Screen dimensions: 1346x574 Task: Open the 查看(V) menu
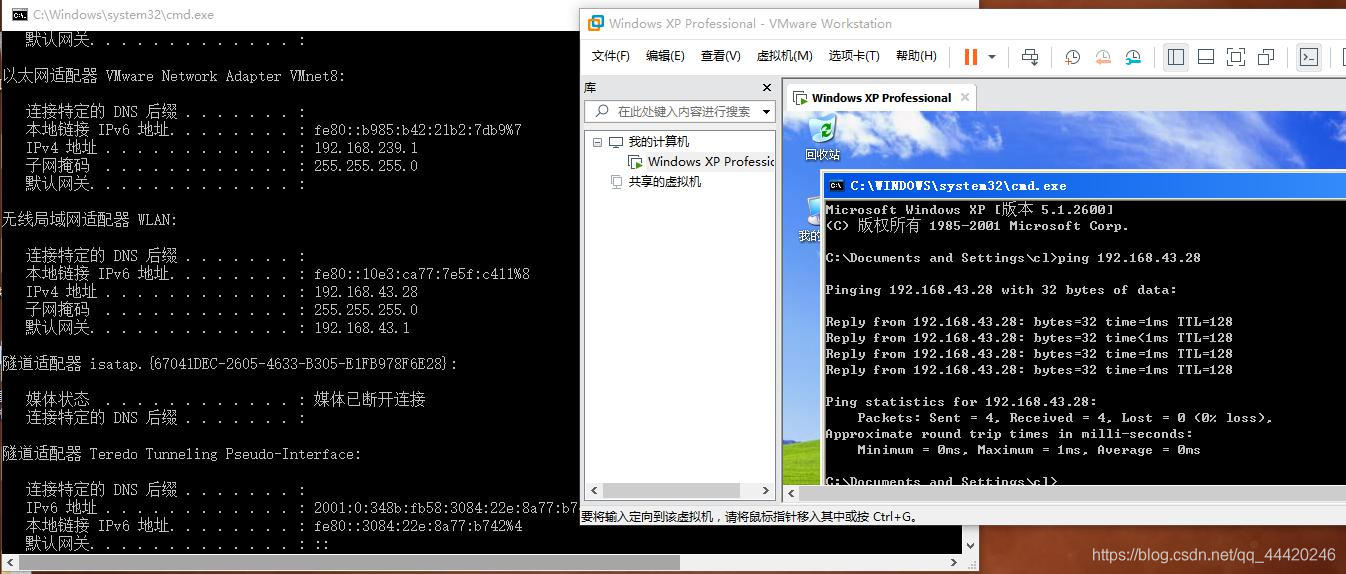pyautogui.click(x=720, y=56)
